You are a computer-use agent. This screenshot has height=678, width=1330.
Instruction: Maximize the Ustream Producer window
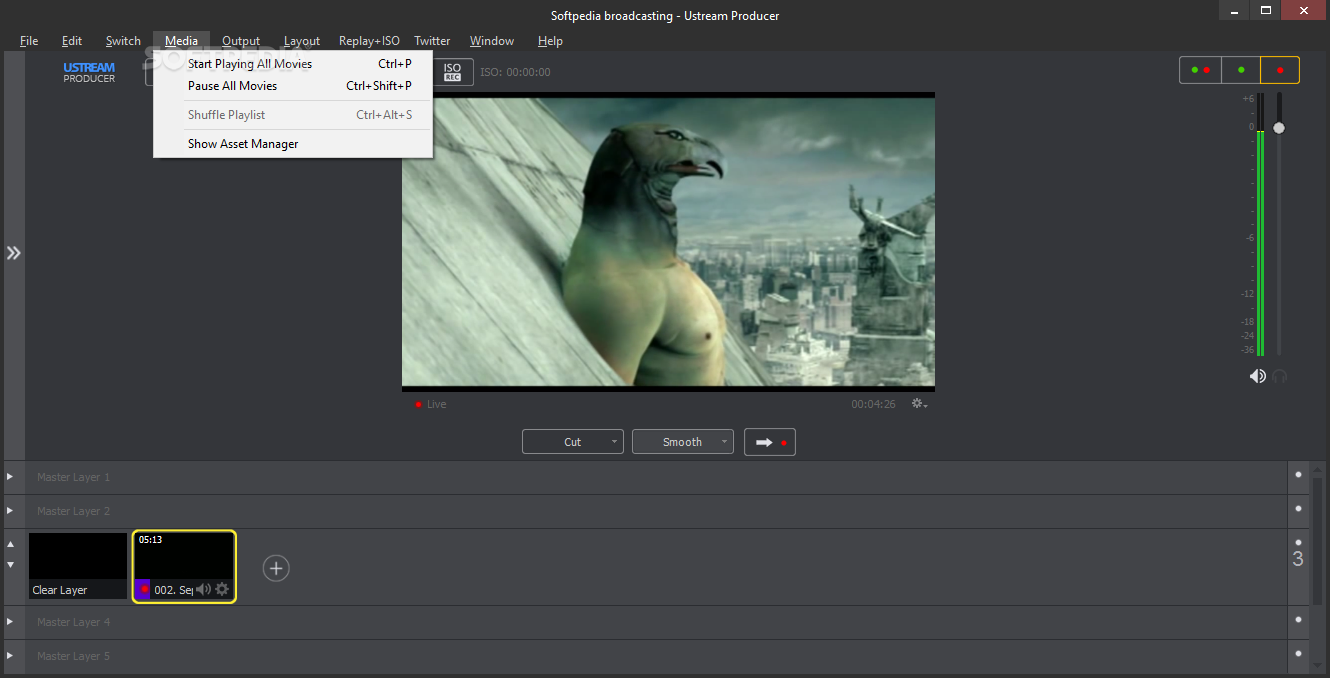click(x=1266, y=10)
